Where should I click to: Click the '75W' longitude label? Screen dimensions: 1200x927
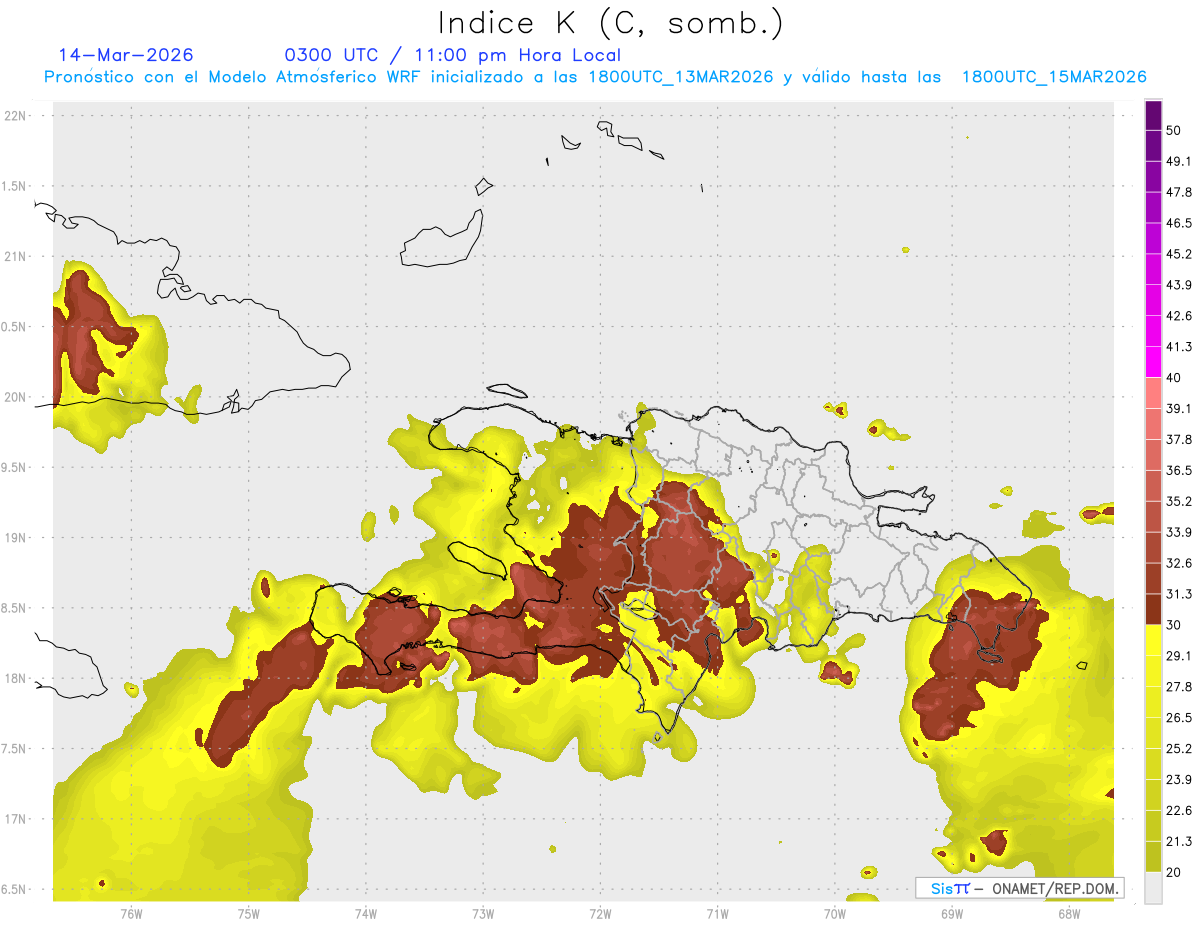coord(249,914)
